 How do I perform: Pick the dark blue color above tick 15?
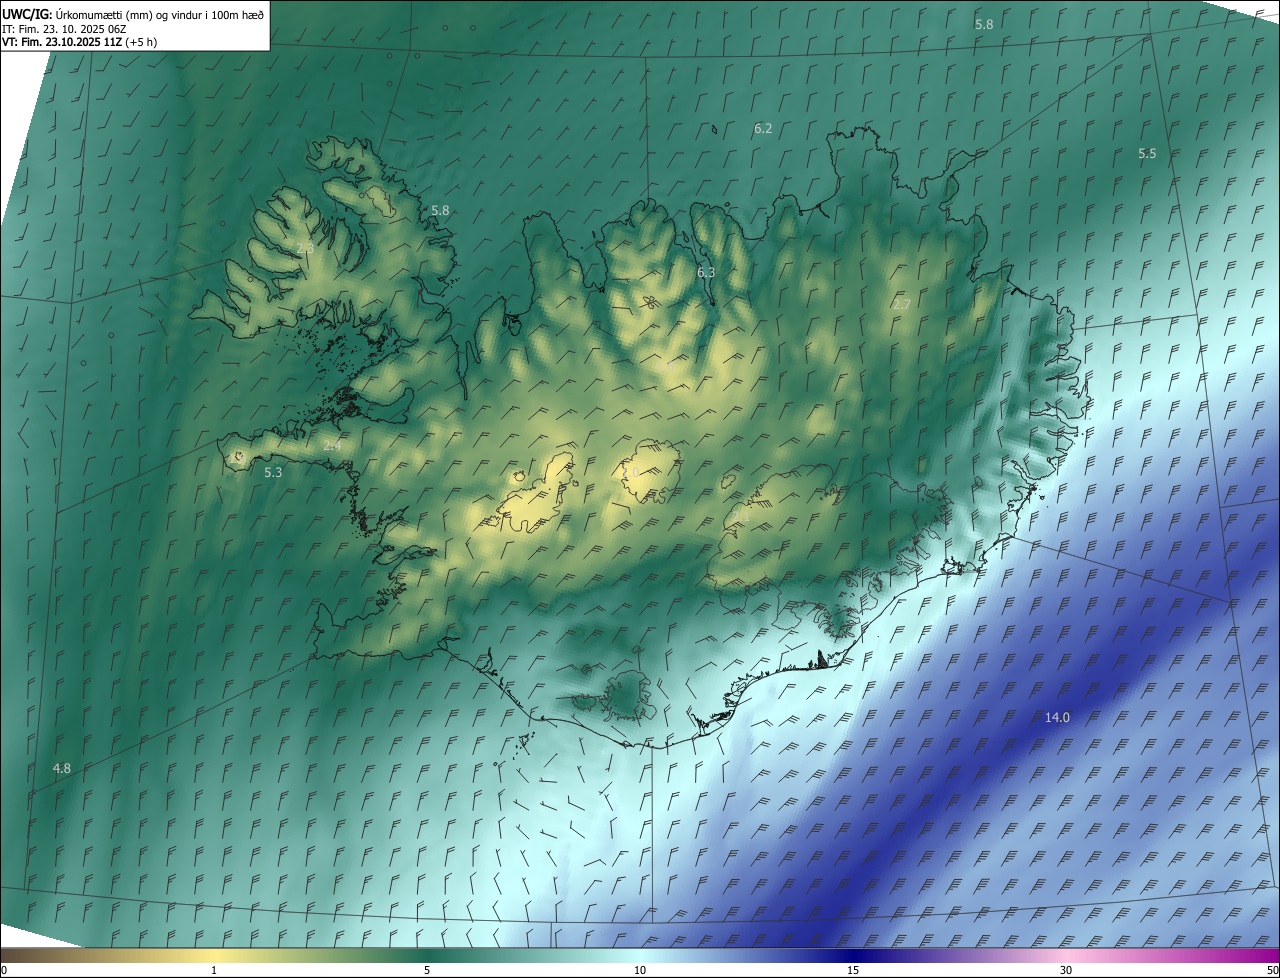pos(853,955)
